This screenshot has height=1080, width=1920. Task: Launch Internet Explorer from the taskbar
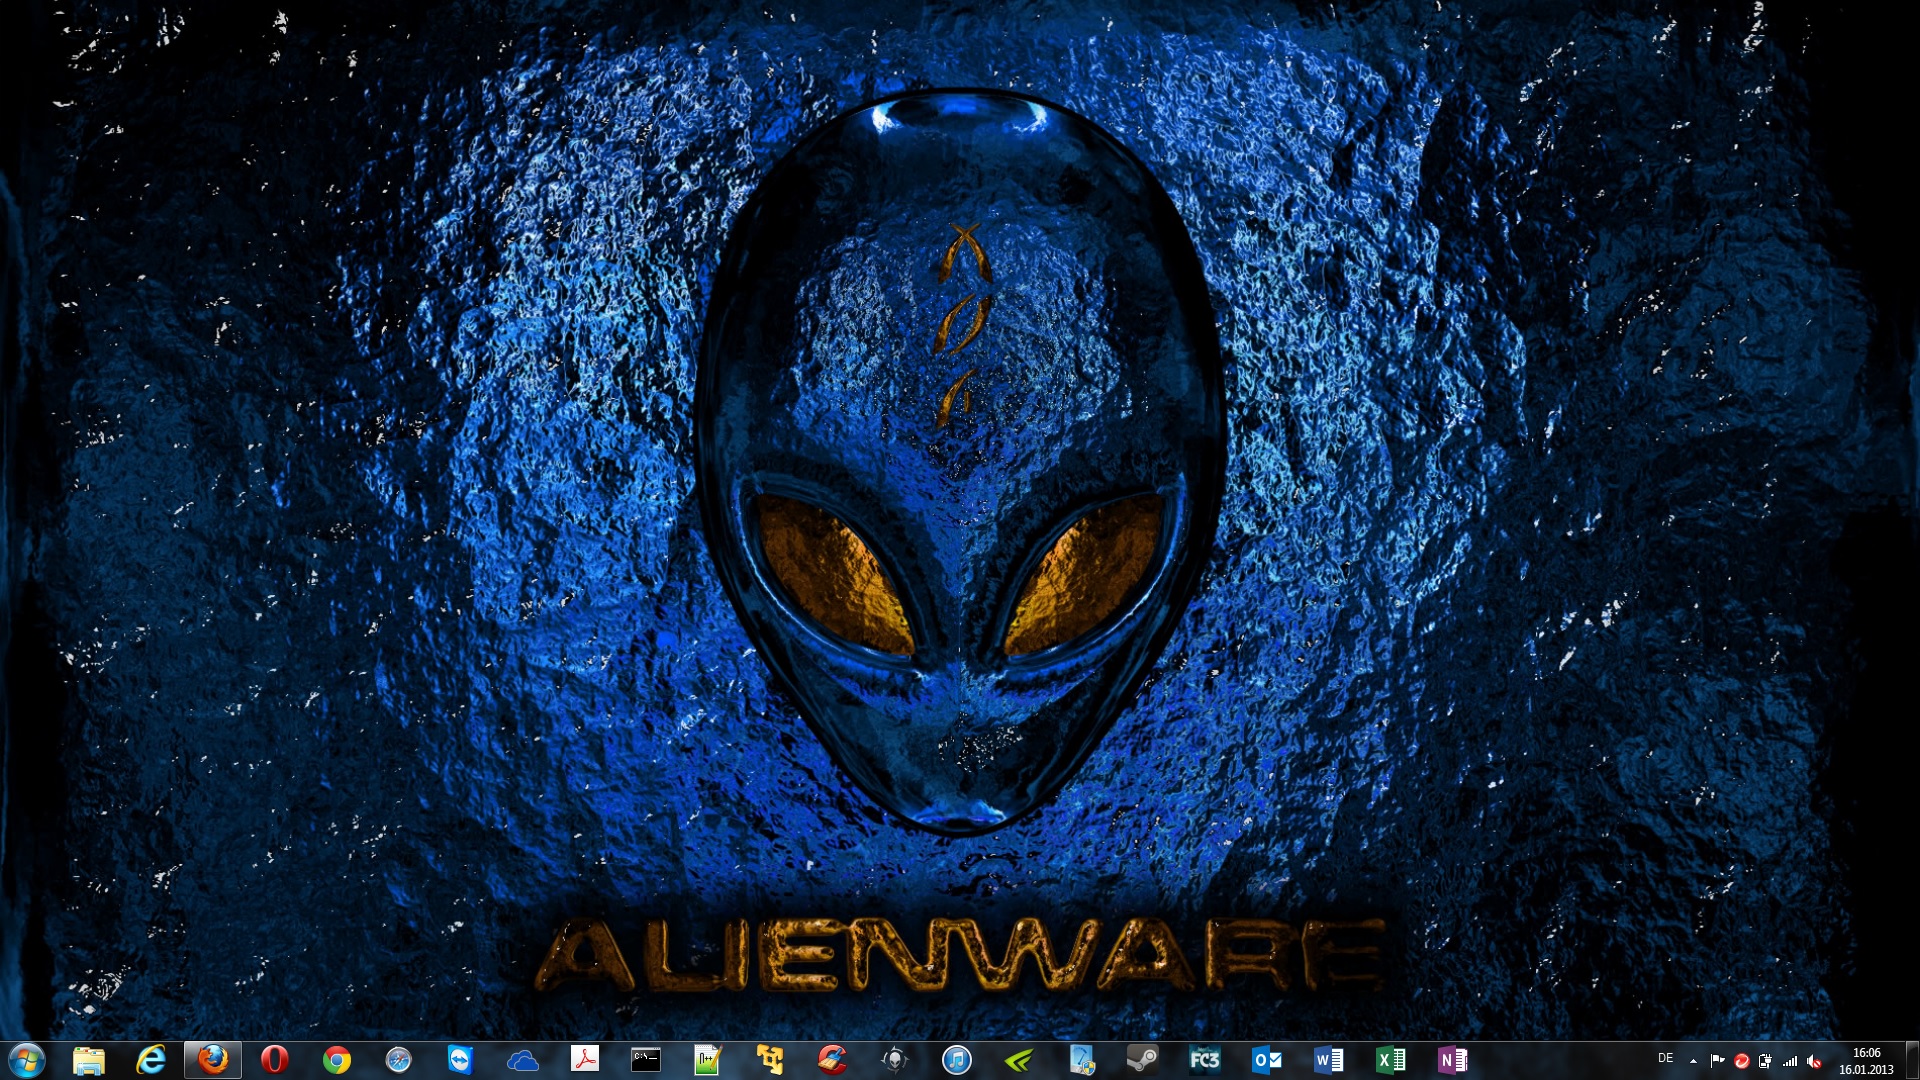coord(151,1060)
